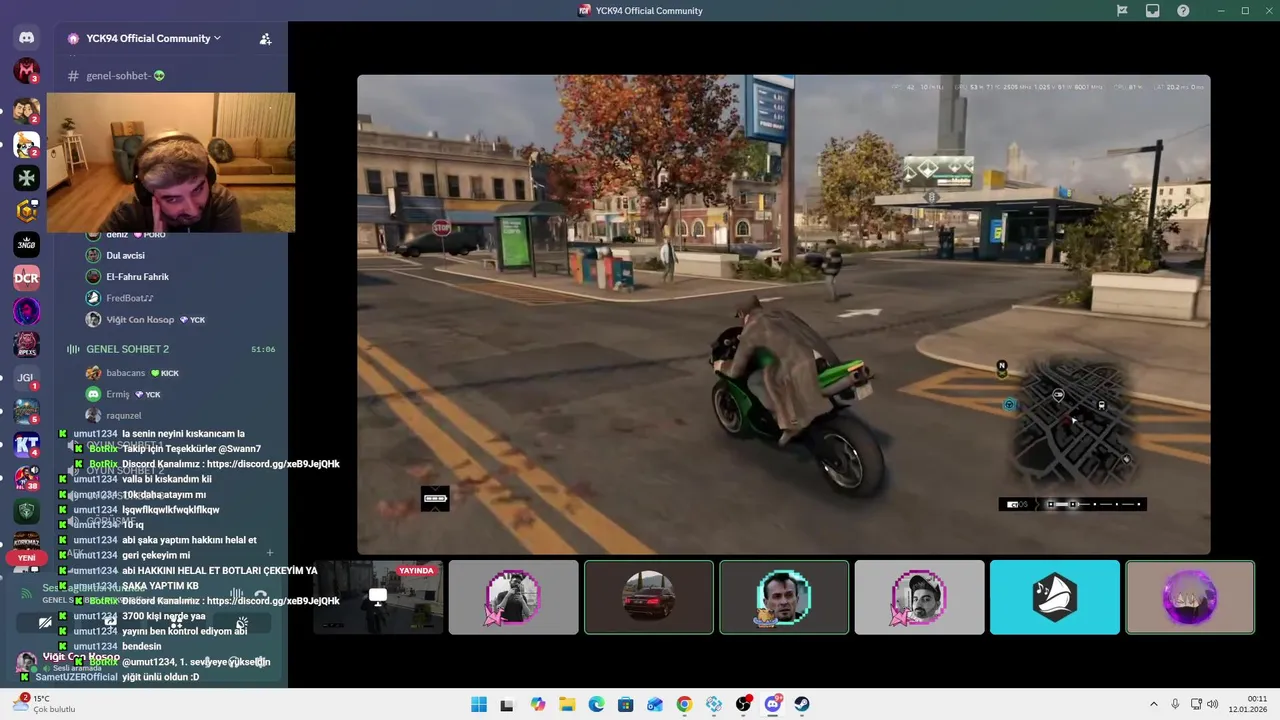Open the 3NGB server icon
1280x720 pixels.
[x=27, y=244]
